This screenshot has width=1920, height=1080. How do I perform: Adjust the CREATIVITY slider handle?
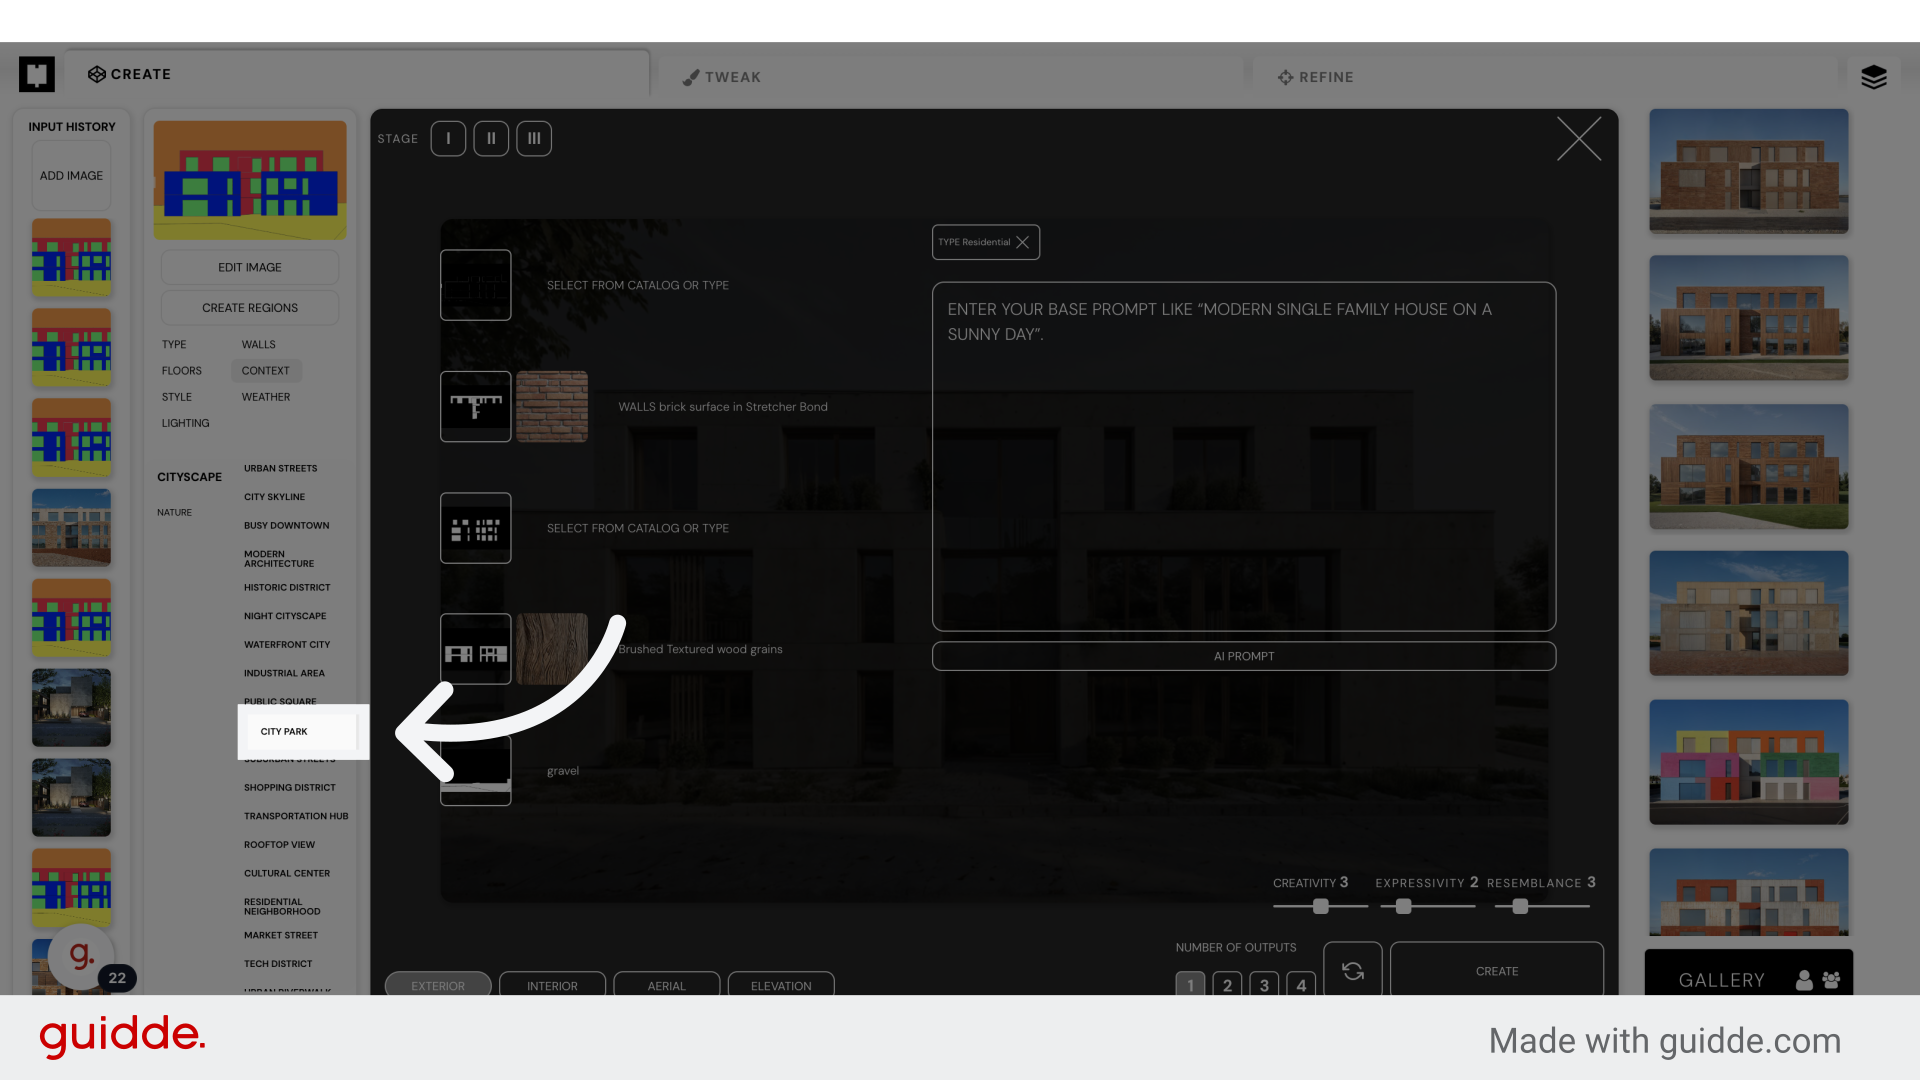click(x=1321, y=906)
